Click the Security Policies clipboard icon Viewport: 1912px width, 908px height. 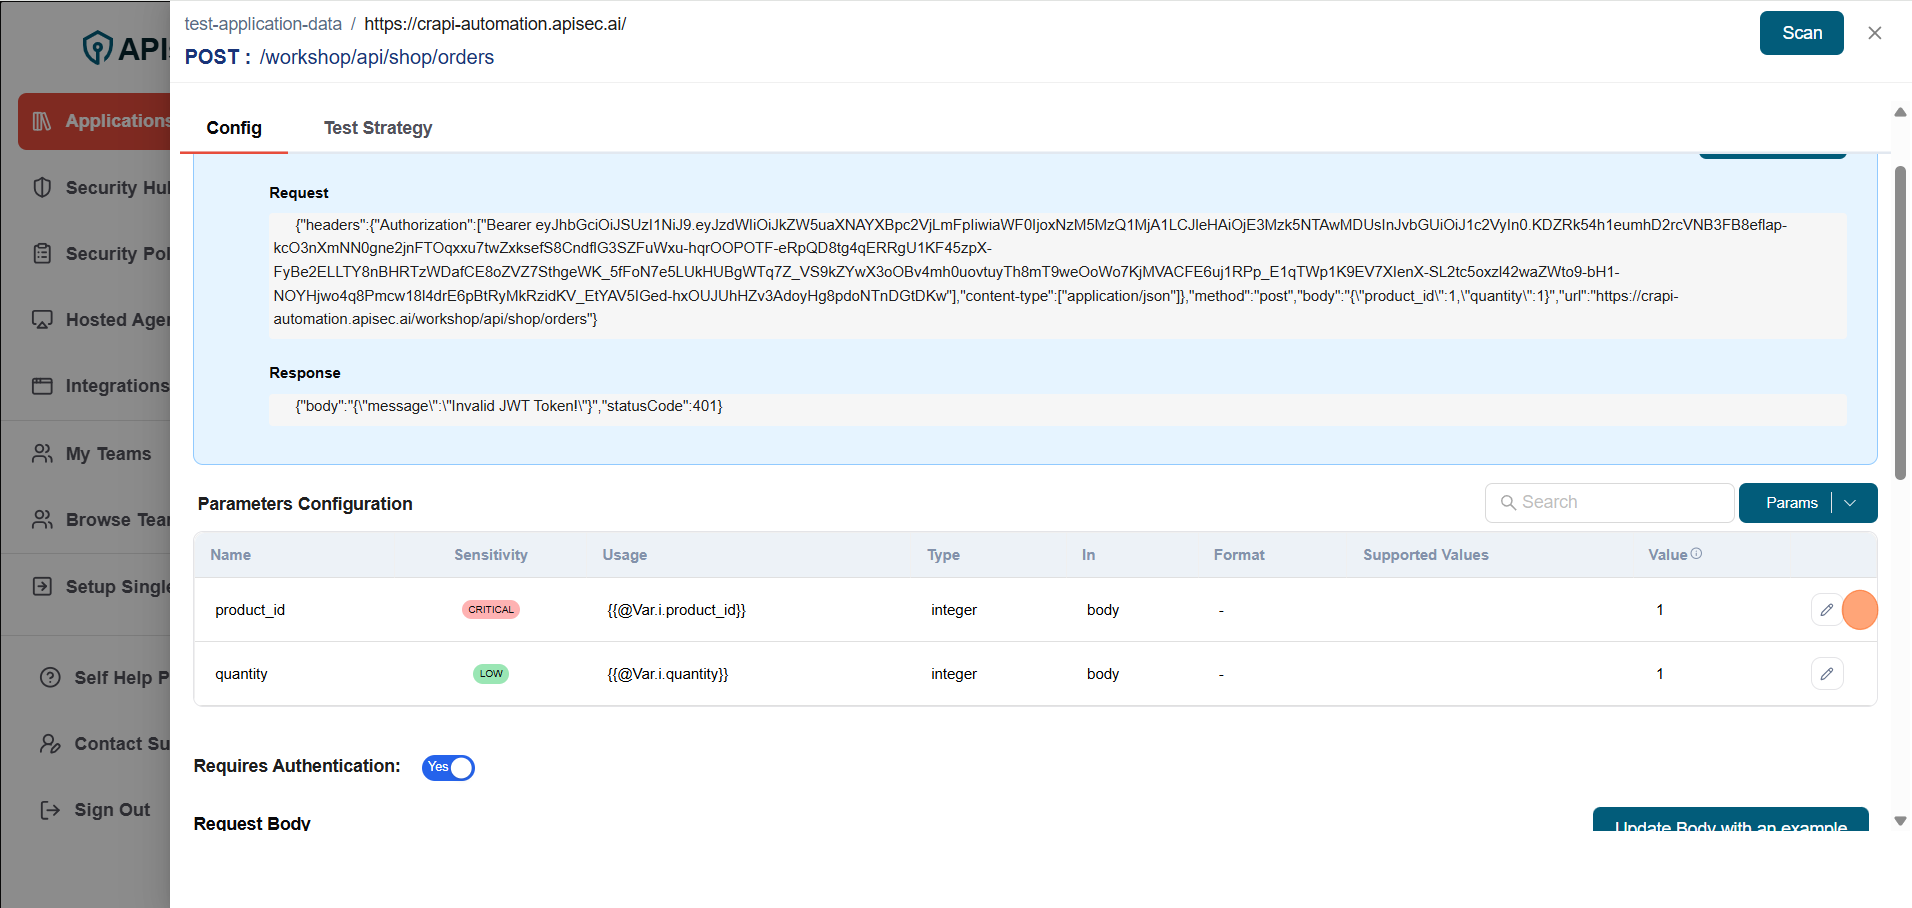click(x=42, y=254)
